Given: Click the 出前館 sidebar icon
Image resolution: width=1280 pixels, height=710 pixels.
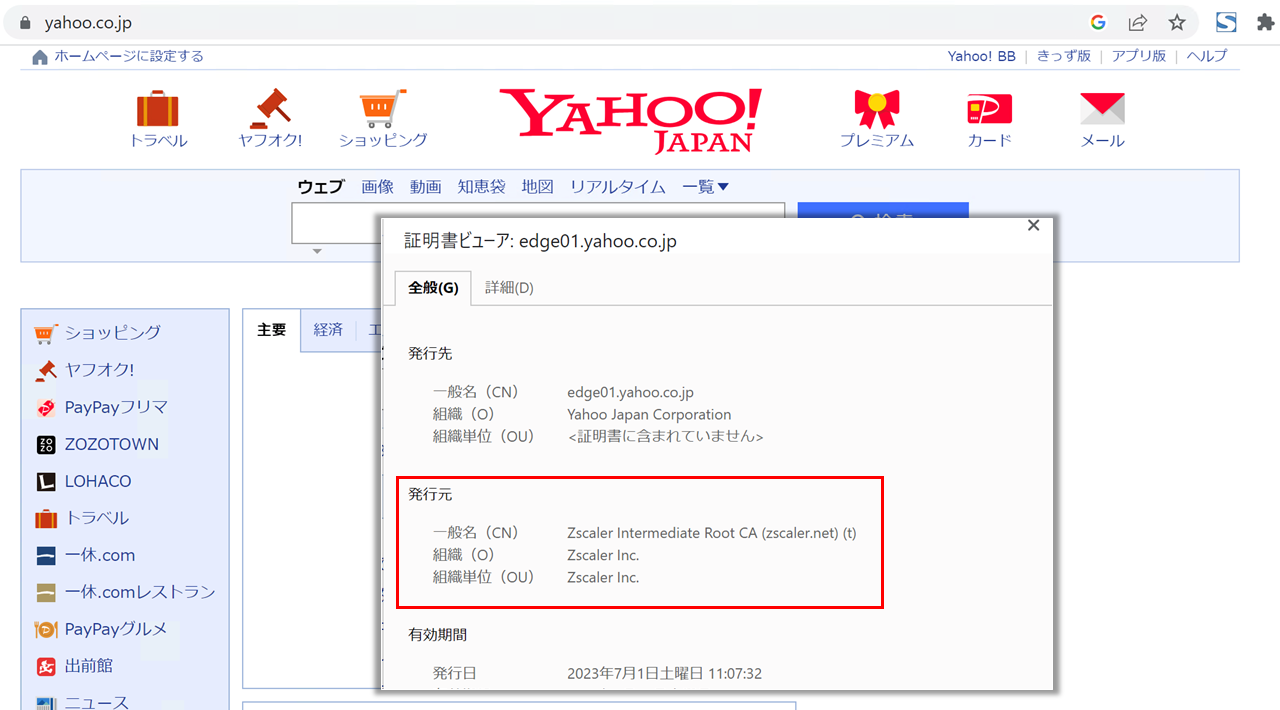Looking at the screenshot, I should [46, 666].
